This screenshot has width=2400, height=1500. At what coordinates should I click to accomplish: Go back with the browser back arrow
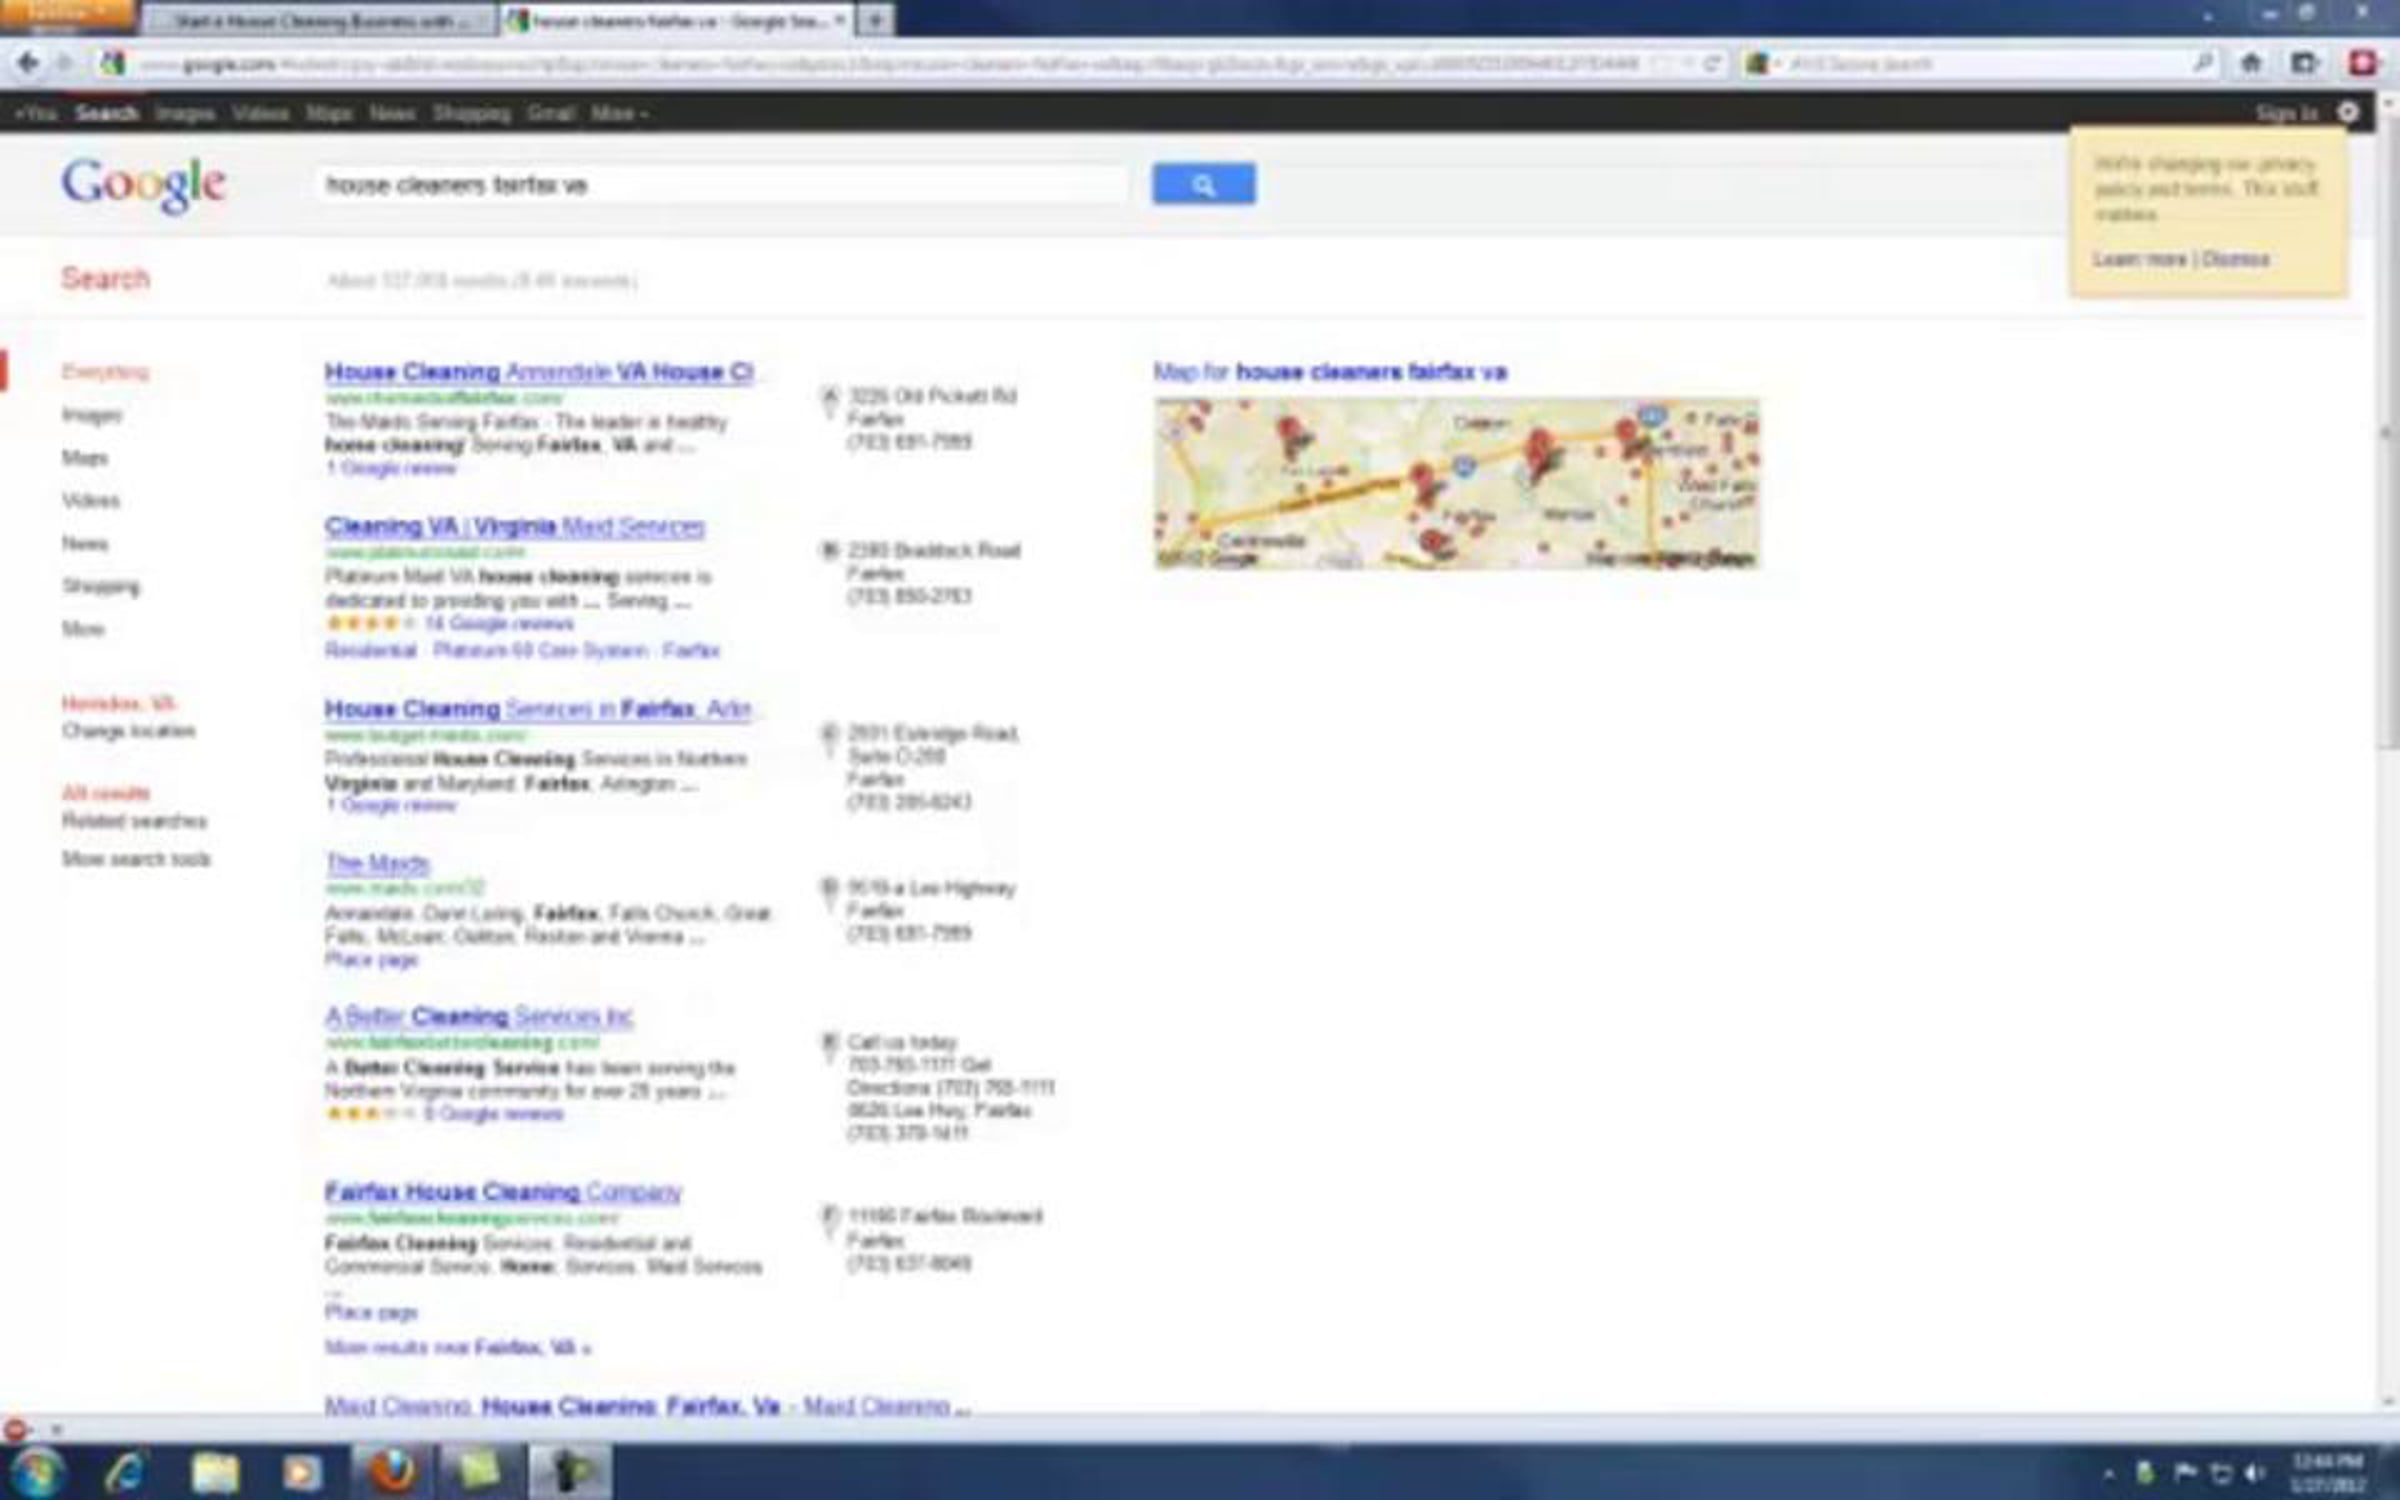coord(27,63)
